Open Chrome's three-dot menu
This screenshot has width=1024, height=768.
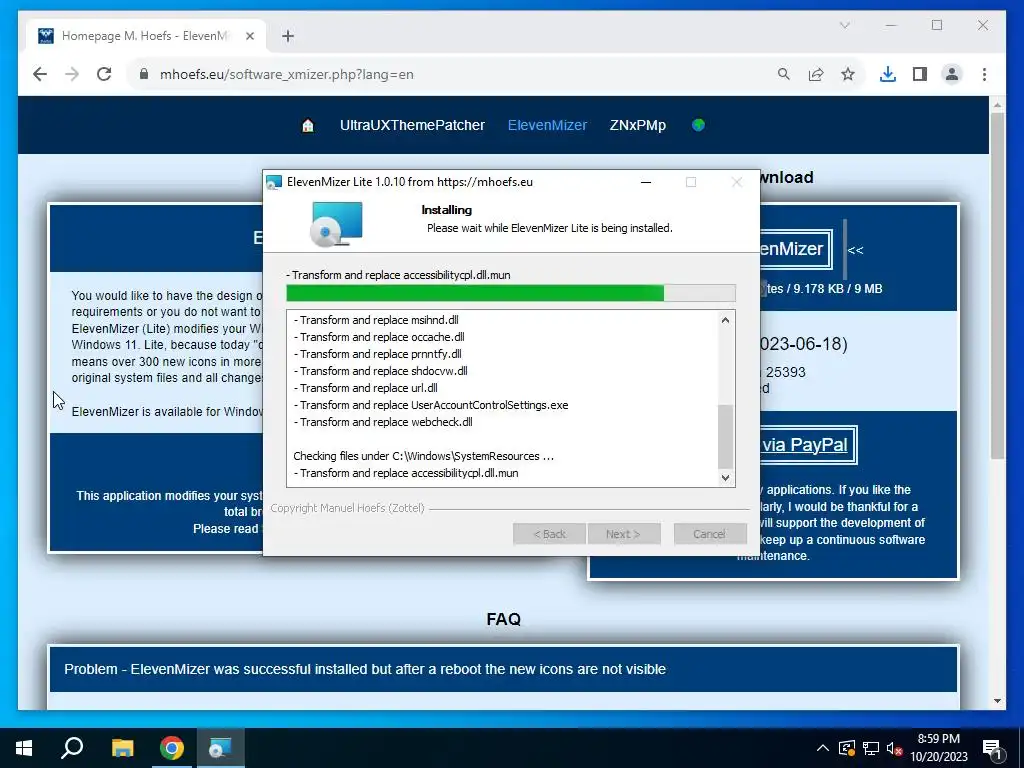click(984, 74)
